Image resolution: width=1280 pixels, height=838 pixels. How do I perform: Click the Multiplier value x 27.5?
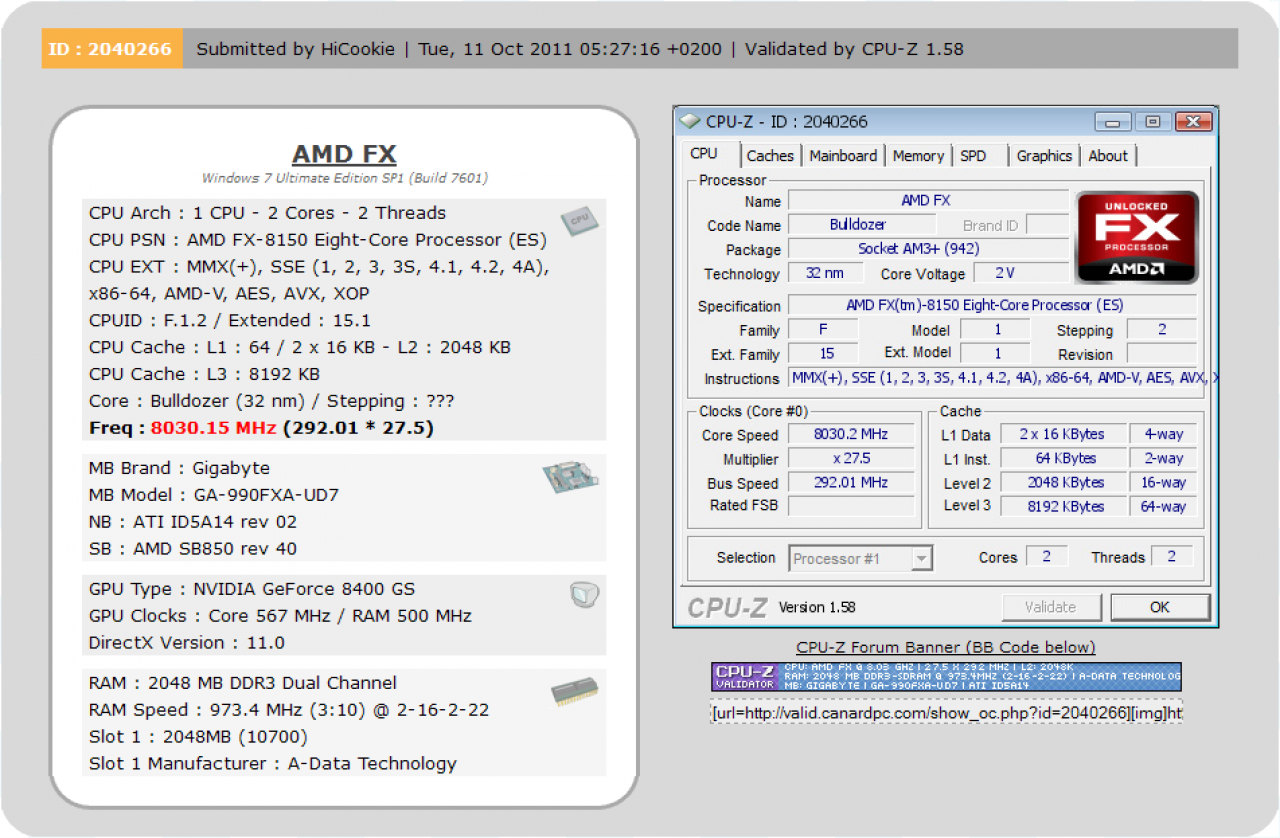pos(851,459)
